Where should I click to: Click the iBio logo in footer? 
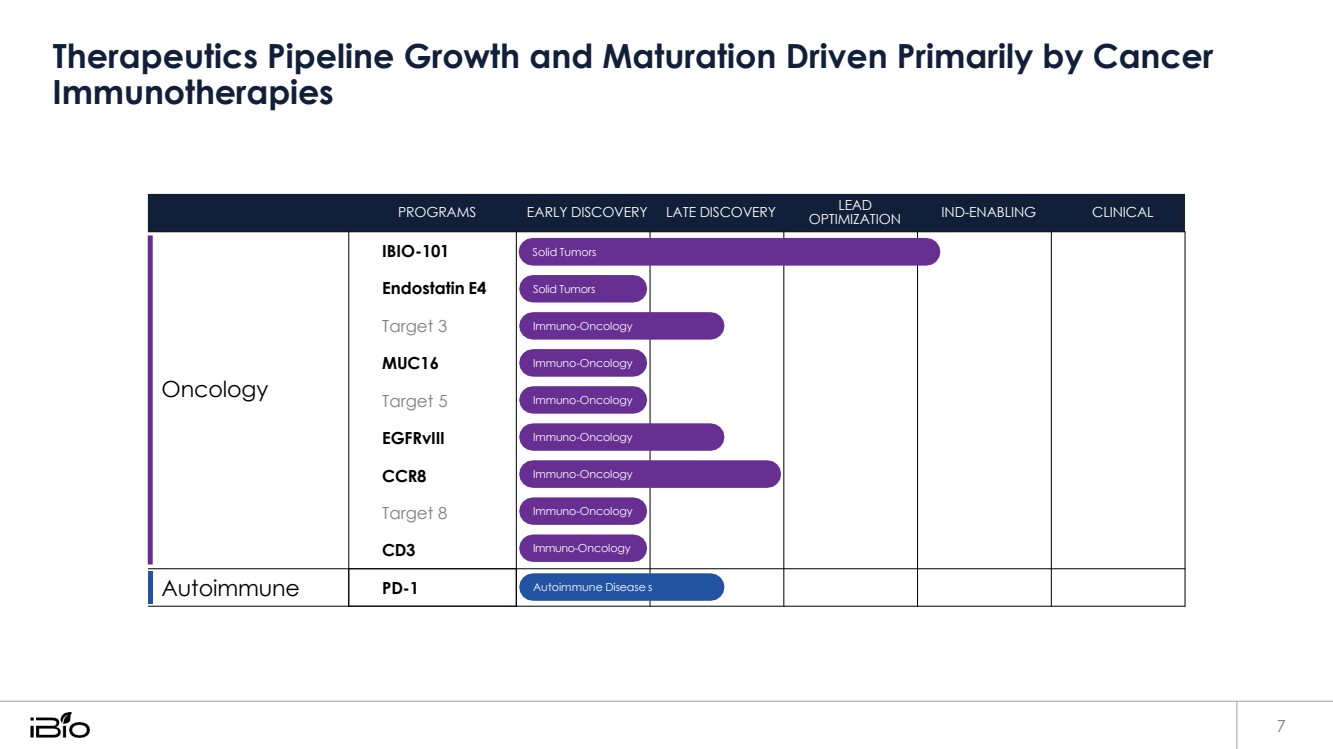tap(60, 725)
